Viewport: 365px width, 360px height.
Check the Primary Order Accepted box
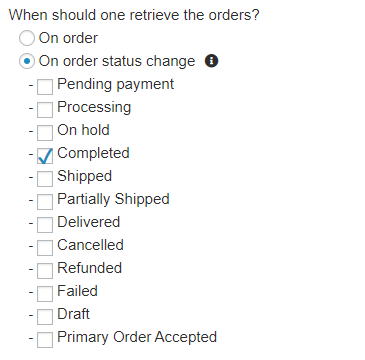(45, 340)
